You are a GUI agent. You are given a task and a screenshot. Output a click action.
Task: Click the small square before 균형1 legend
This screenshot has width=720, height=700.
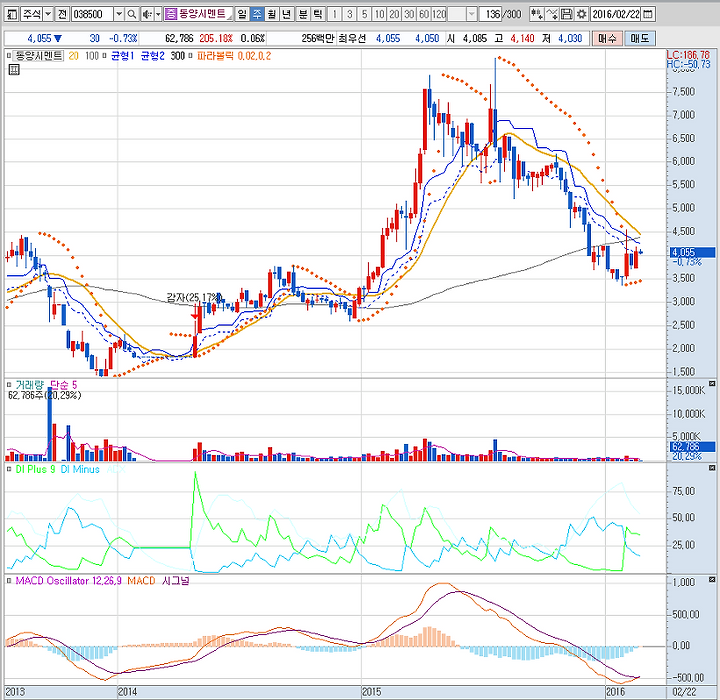105,56
